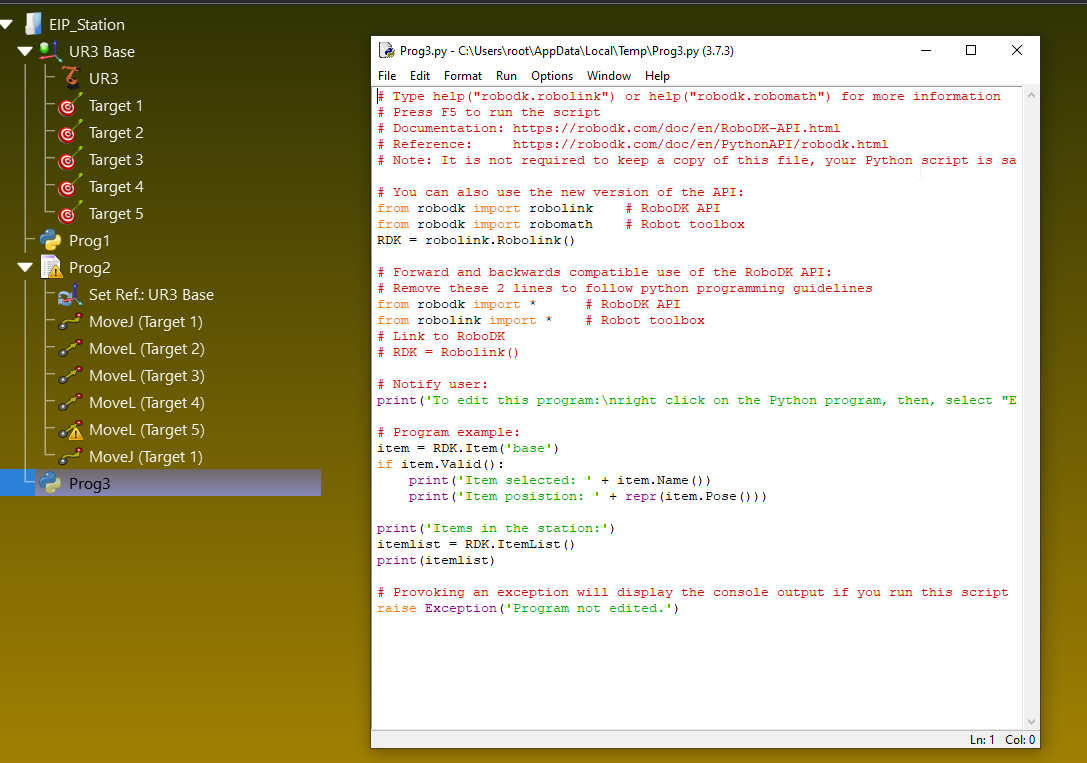Click the Target 1 bullseye icon
1087x763 pixels.
(x=70, y=105)
